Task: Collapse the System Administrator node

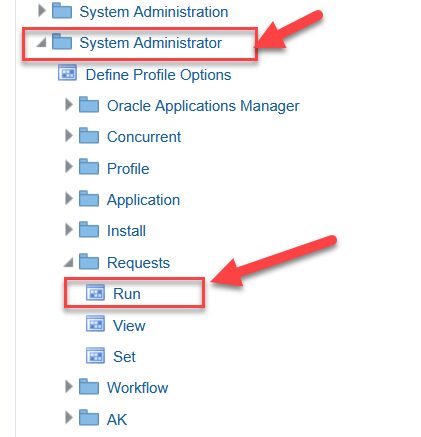Action: click(42, 42)
